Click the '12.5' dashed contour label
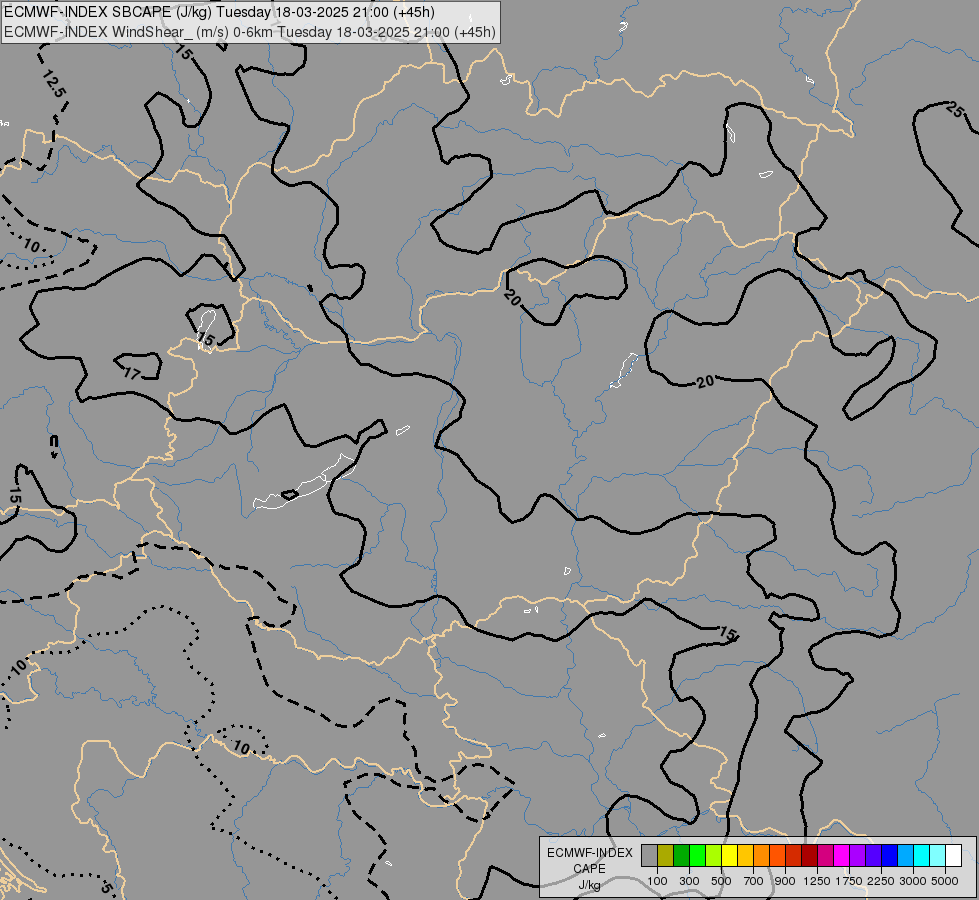This screenshot has height=900, width=979. [54, 84]
